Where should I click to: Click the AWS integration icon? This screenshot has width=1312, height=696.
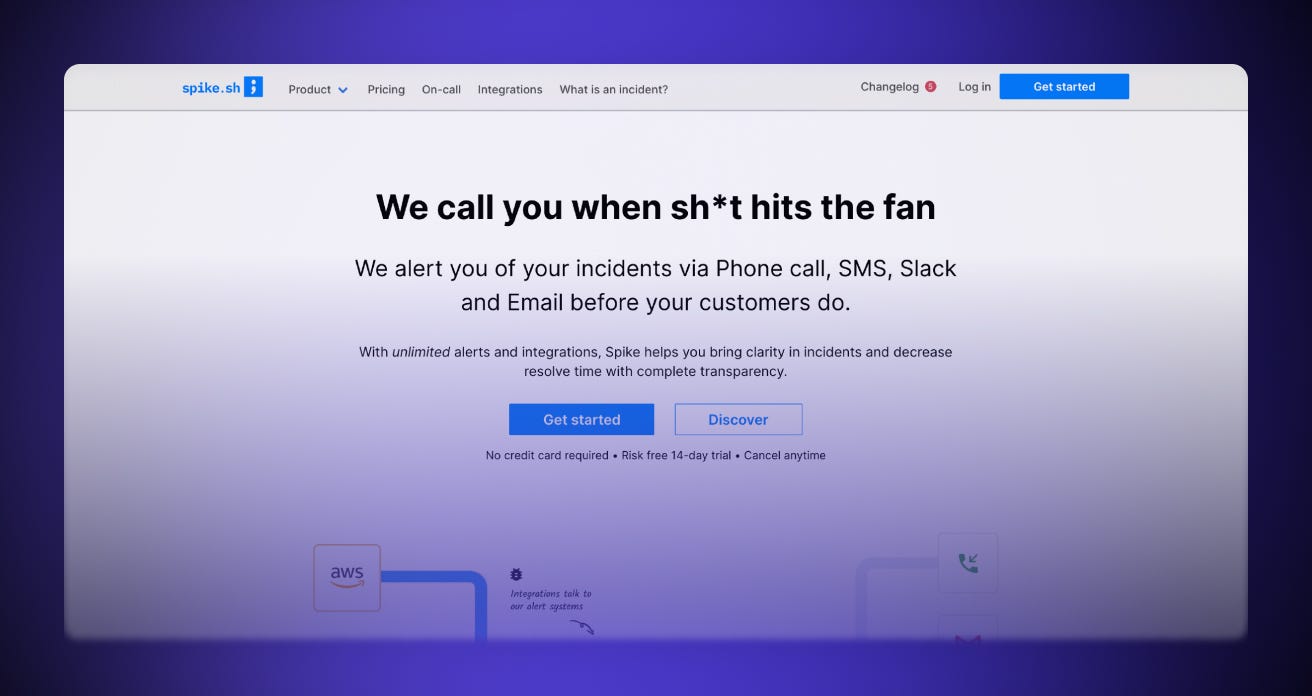[347, 577]
